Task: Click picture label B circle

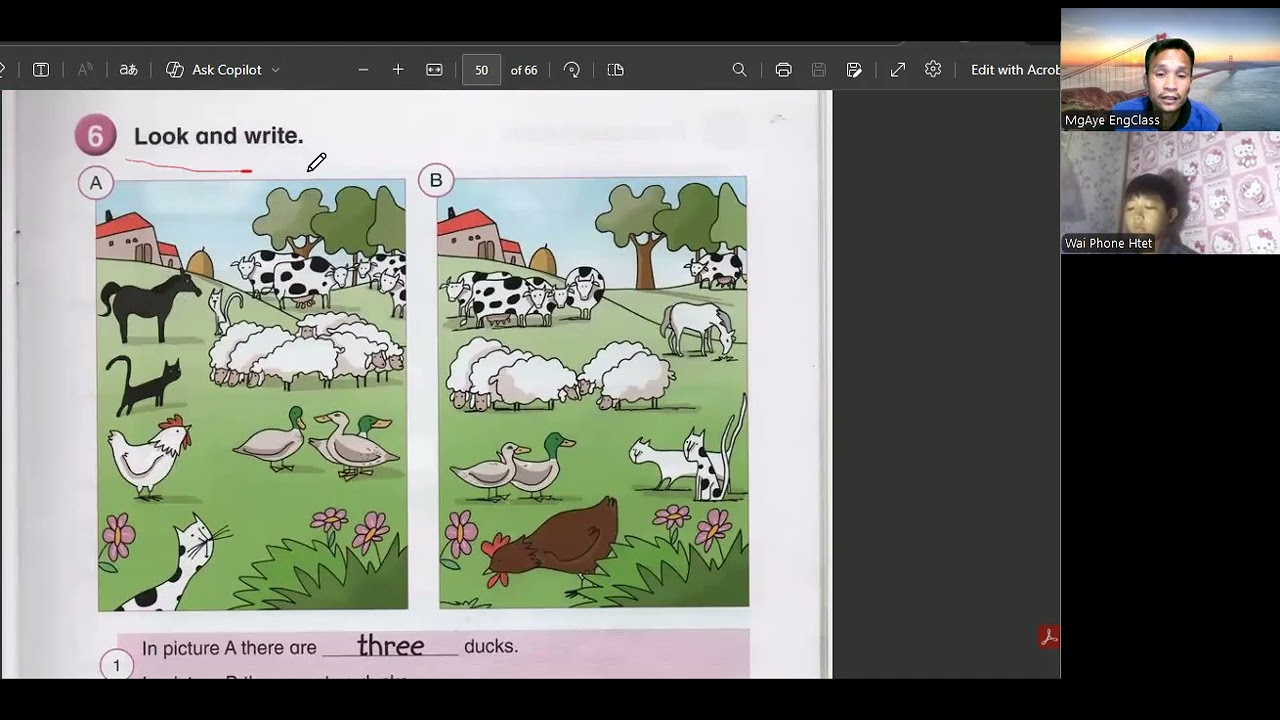Action: pos(436,181)
